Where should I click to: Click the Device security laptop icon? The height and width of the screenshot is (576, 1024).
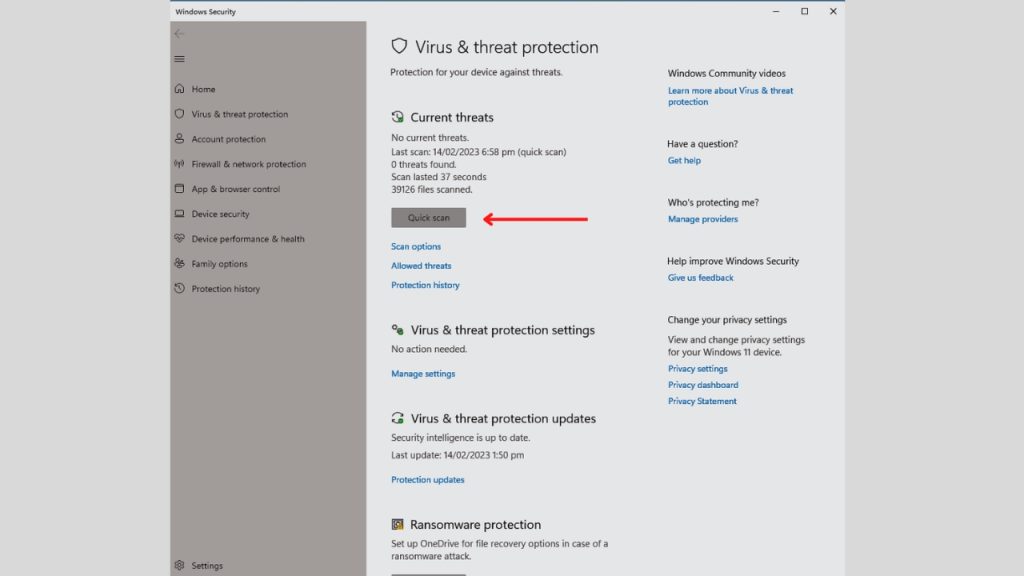click(x=180, y=214)
